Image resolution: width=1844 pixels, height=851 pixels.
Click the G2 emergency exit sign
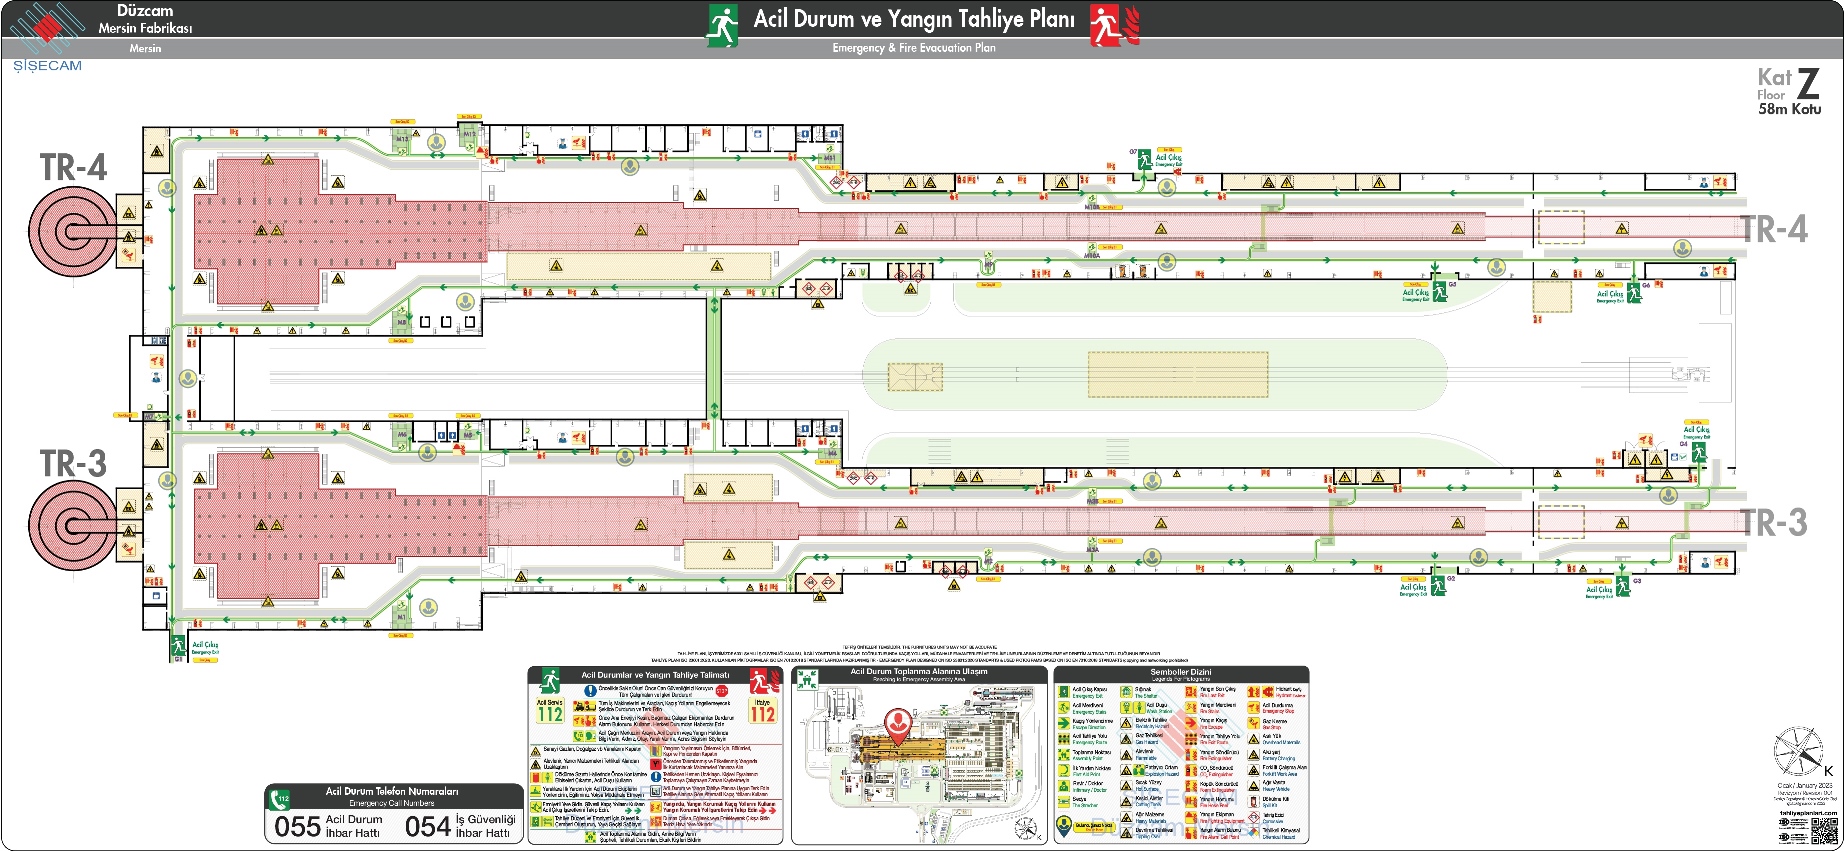tap(1438, 584)
